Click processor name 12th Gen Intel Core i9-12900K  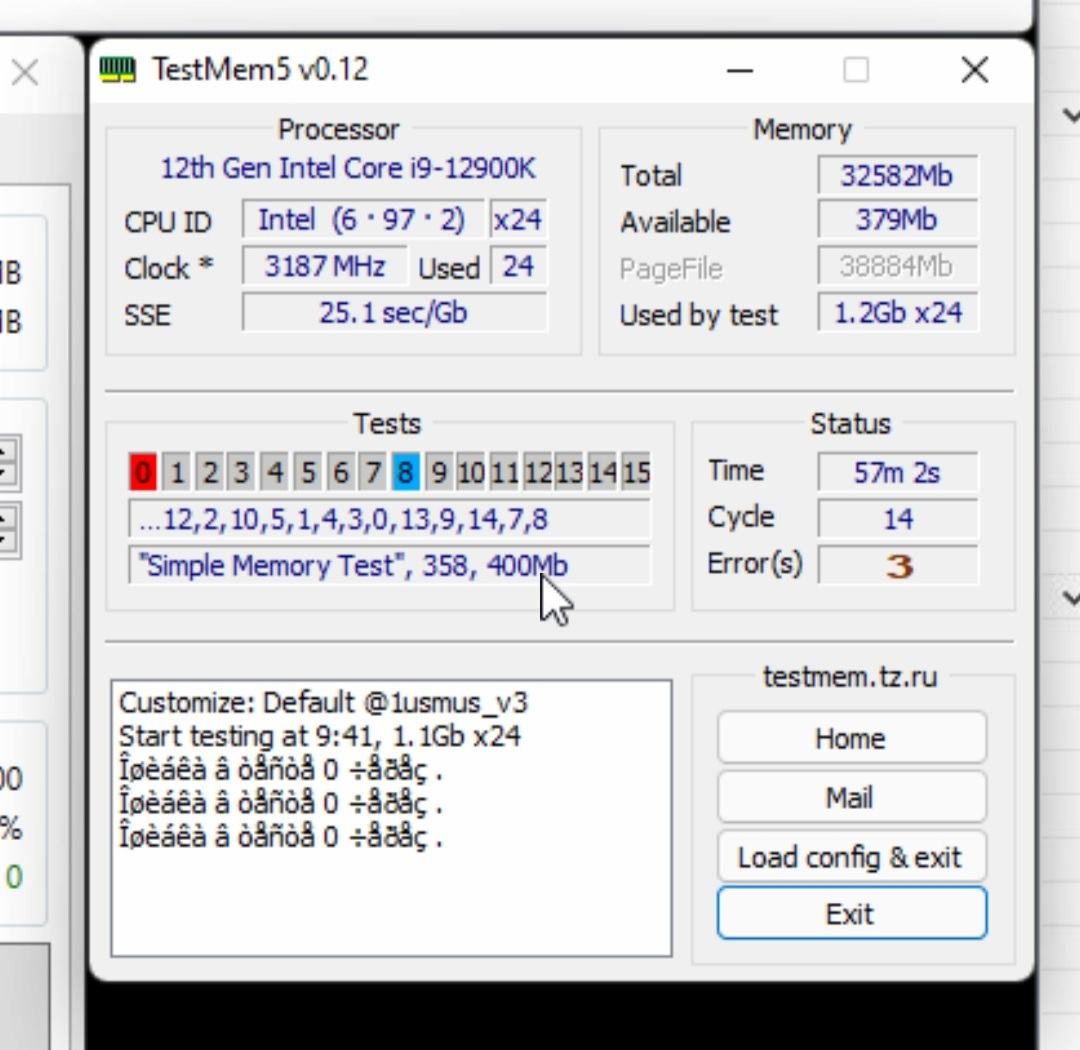point(348,168)
